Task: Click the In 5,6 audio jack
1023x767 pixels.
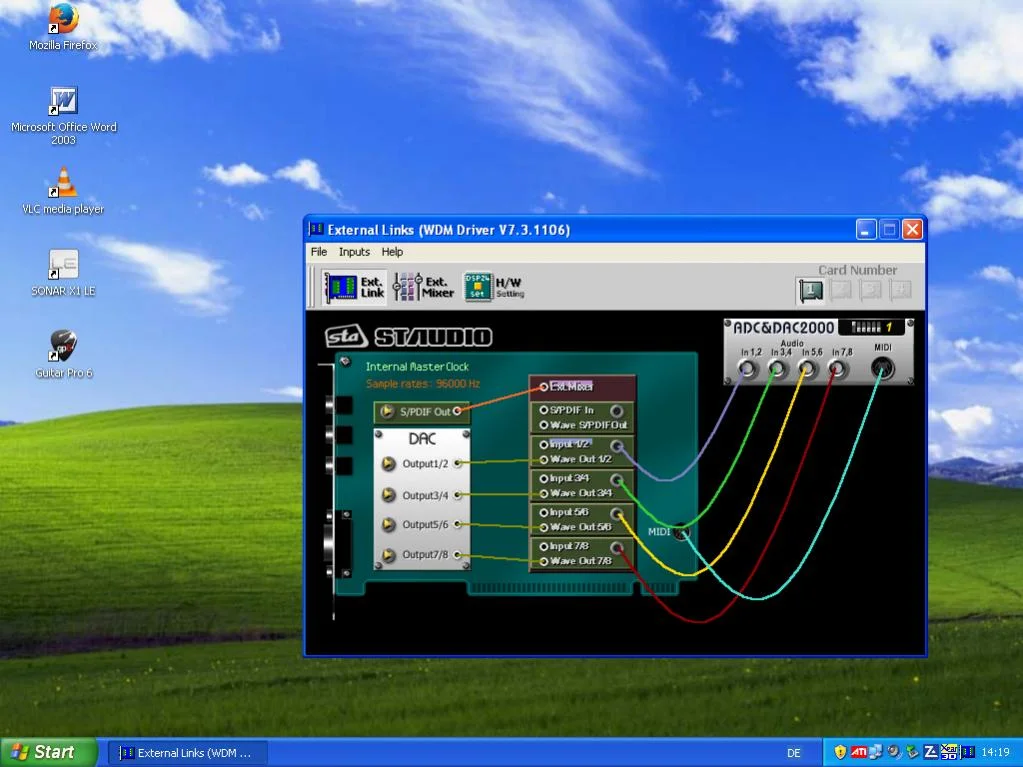Action: (809, 369)
